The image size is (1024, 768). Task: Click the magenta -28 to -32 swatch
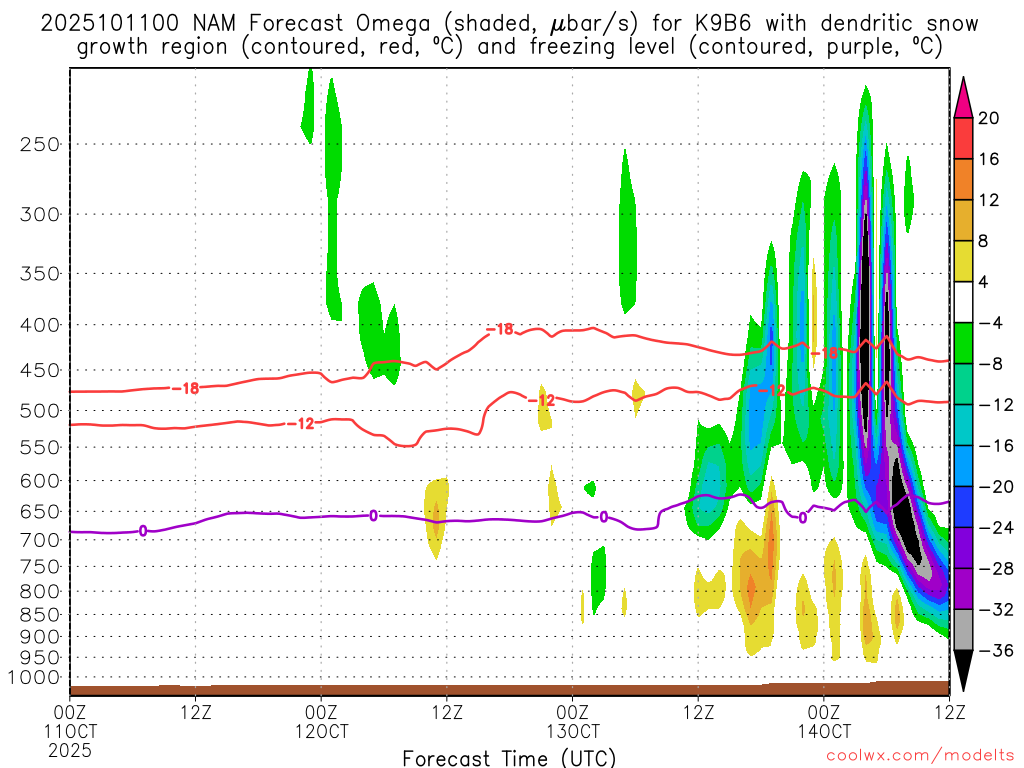963,589
